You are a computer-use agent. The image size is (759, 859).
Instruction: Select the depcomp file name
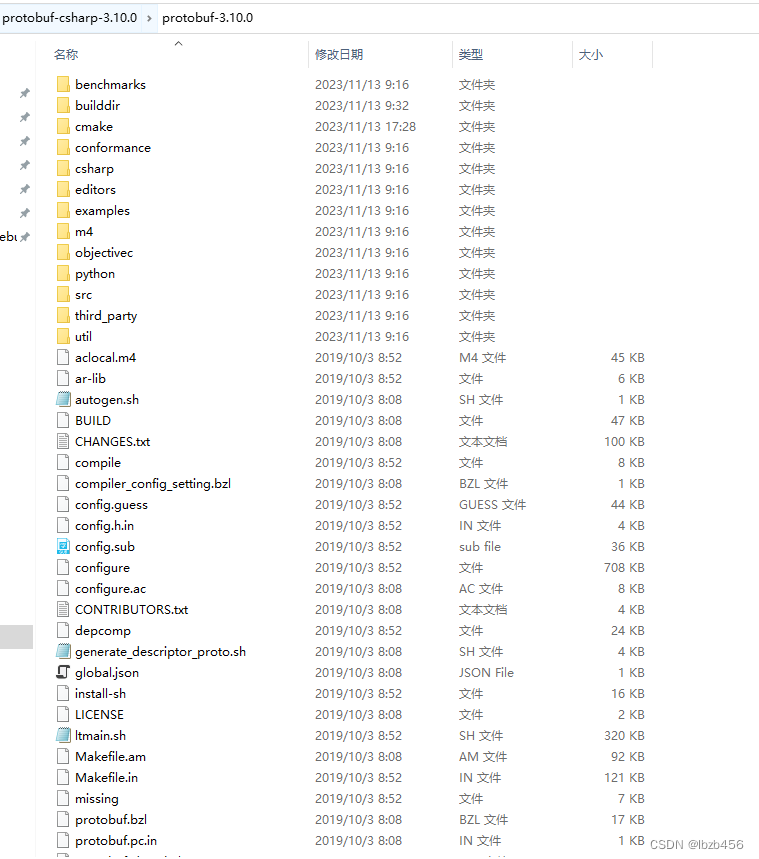[103, 631]
